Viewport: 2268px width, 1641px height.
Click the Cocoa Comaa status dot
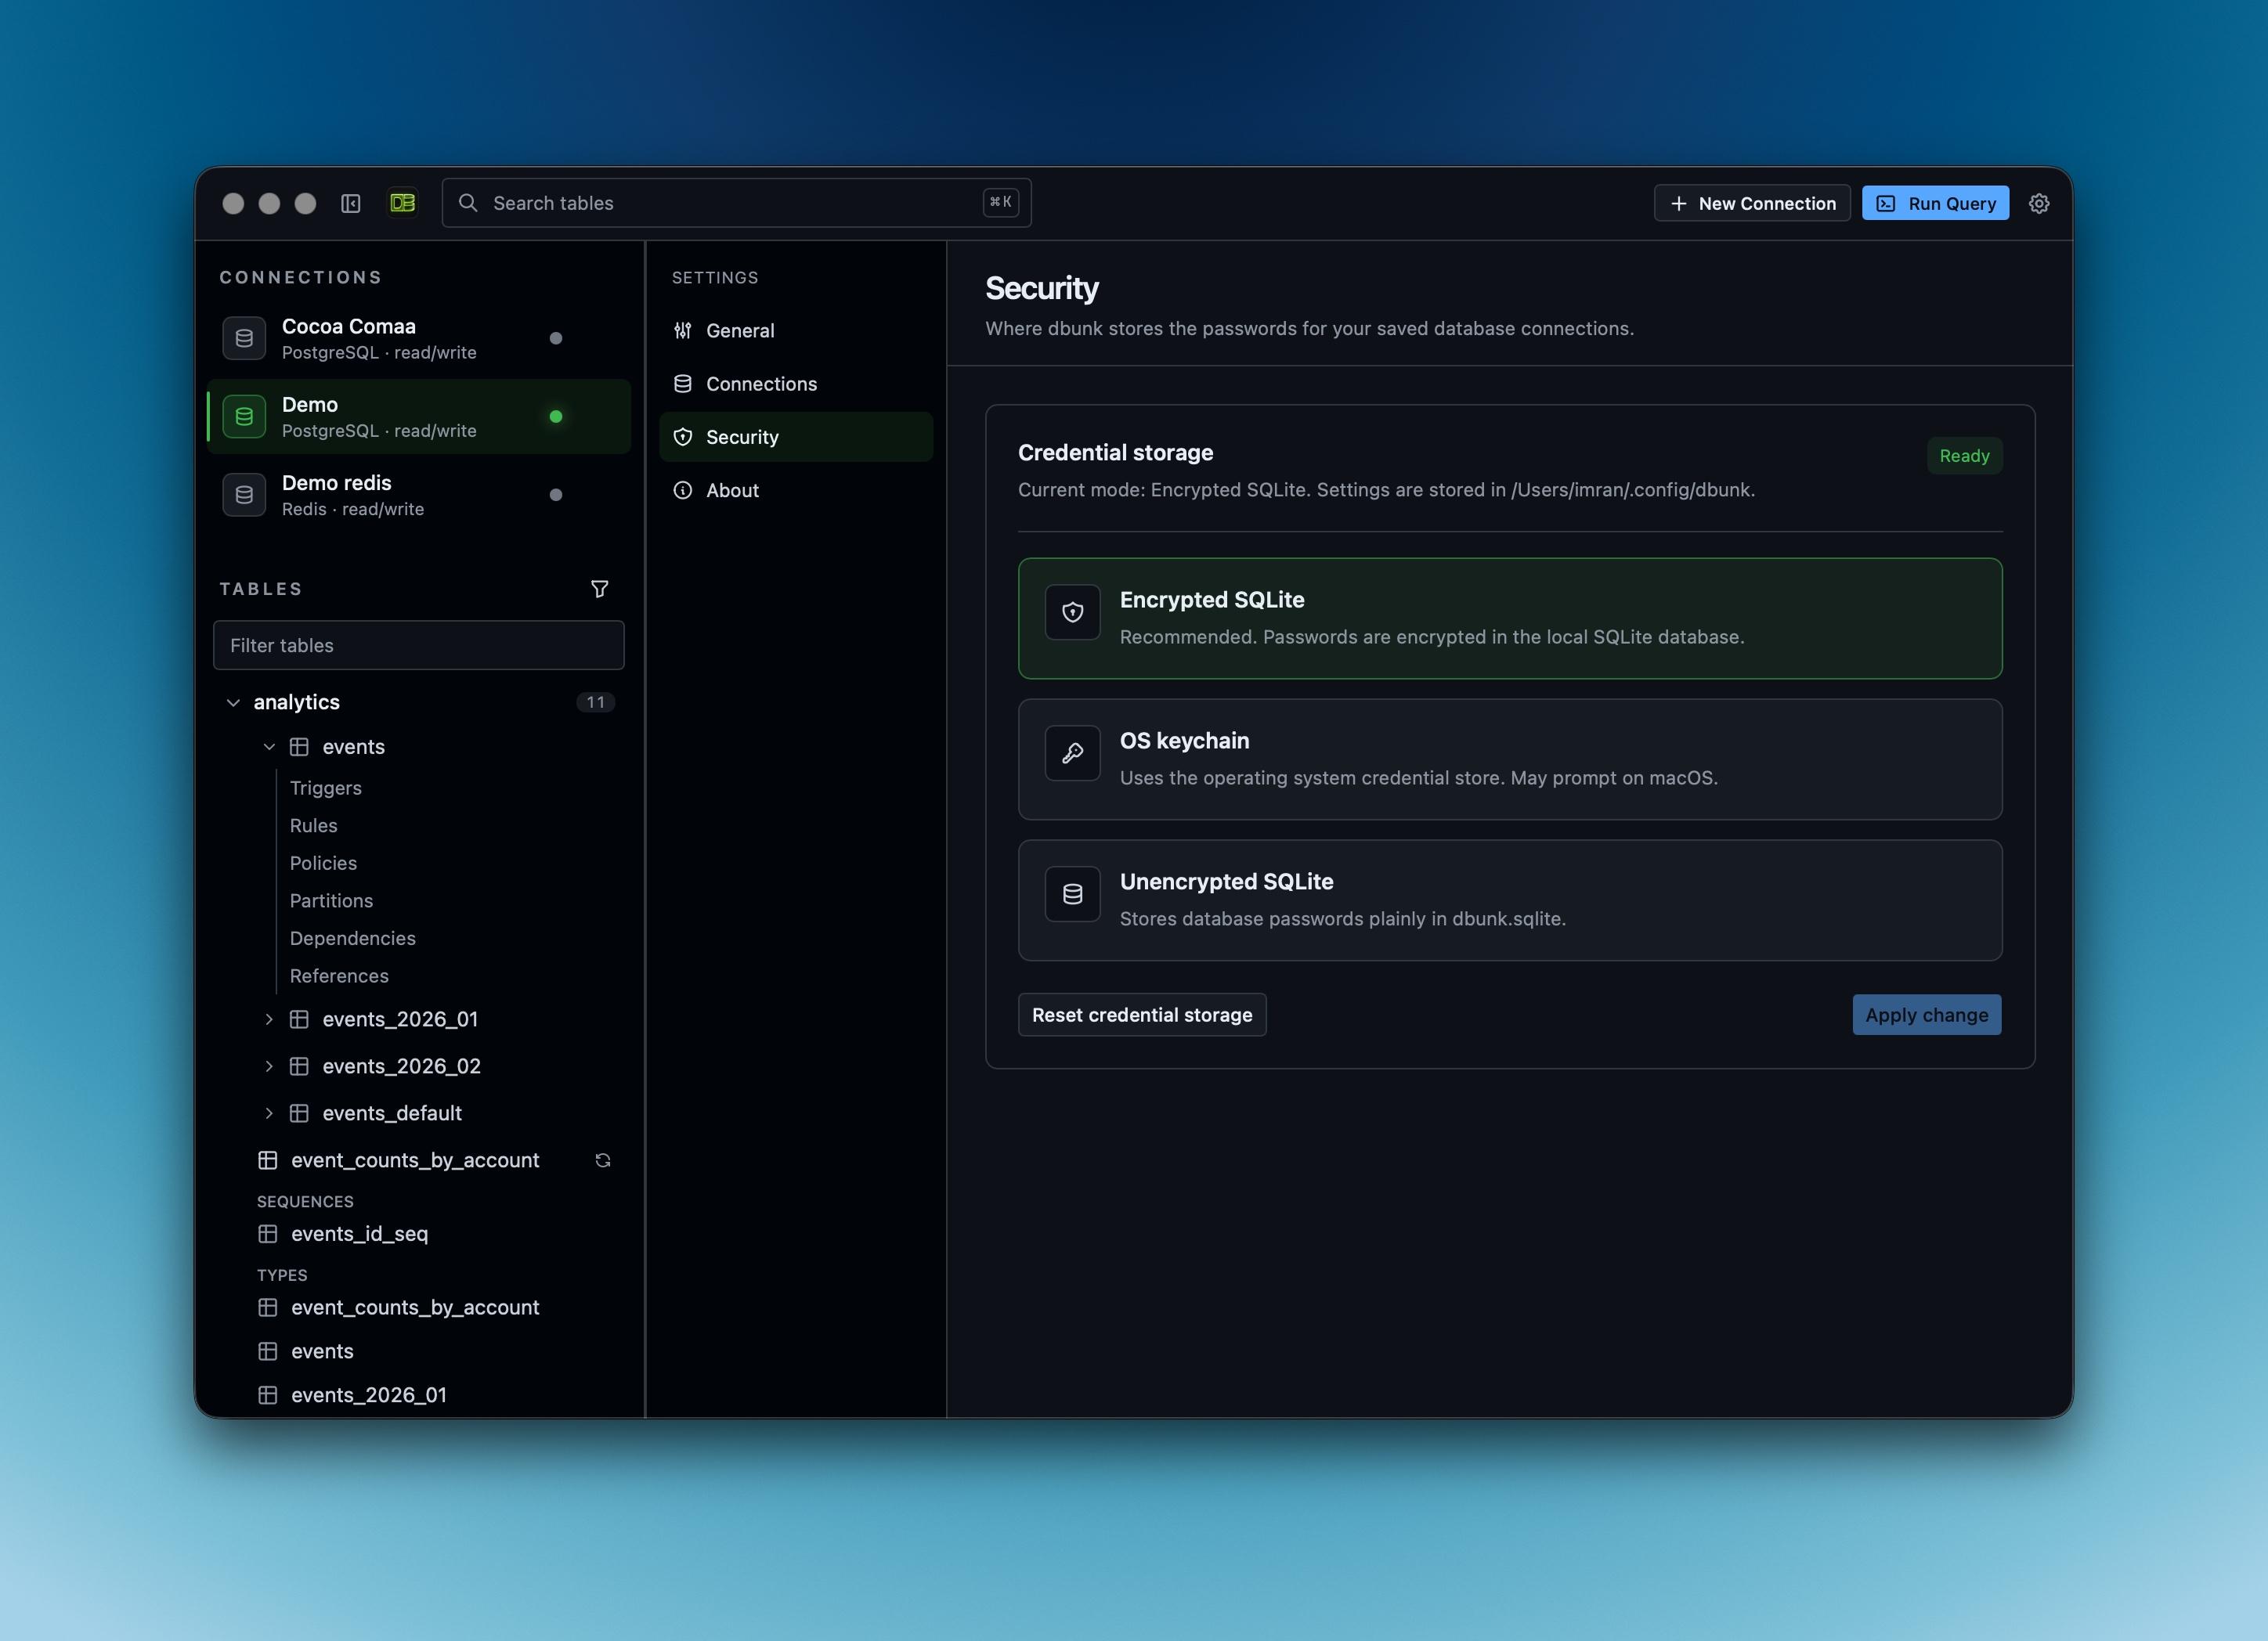click(556, 338)
